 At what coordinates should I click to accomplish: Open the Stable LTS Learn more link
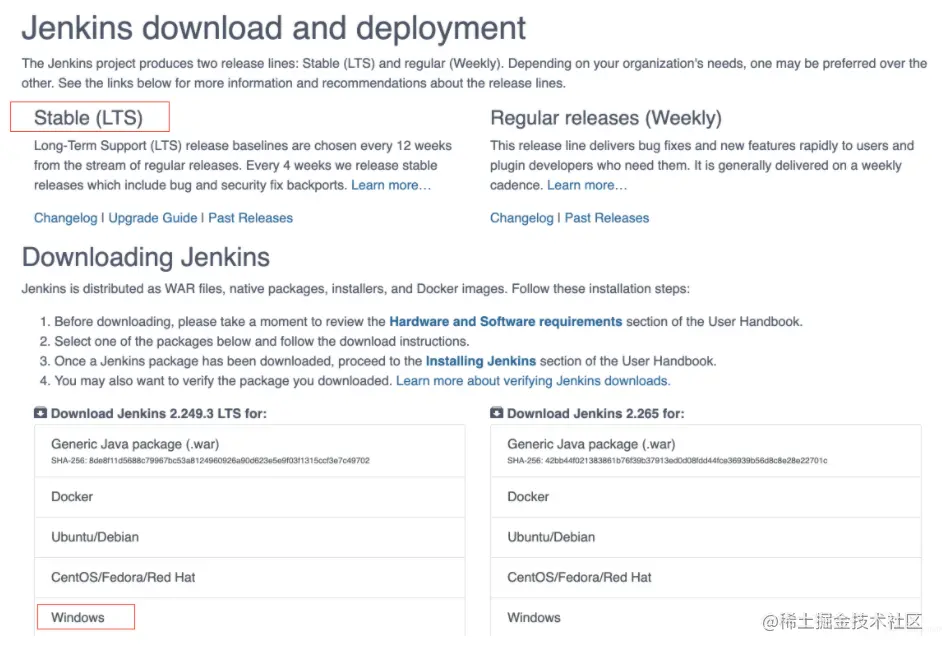[391, 185]
